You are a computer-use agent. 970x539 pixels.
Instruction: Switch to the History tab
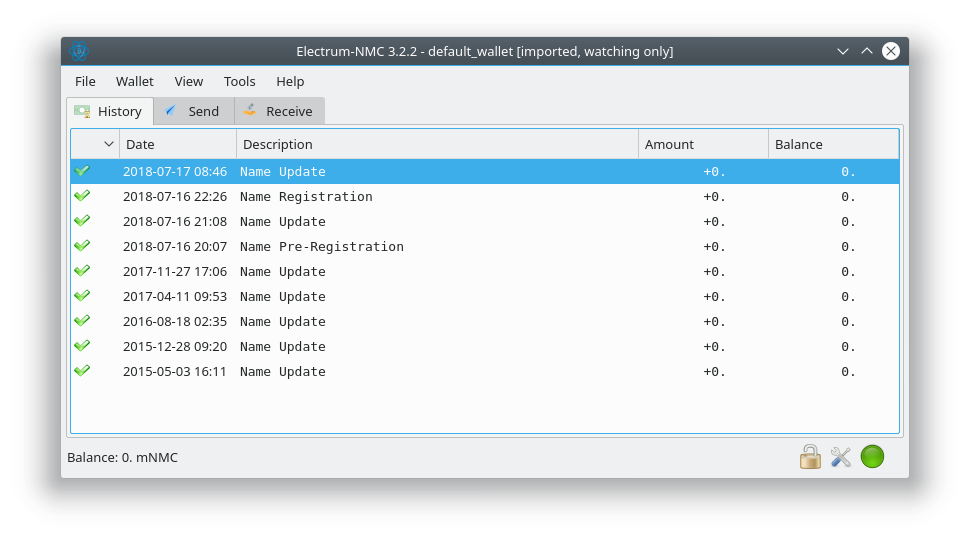click(109, 111)
